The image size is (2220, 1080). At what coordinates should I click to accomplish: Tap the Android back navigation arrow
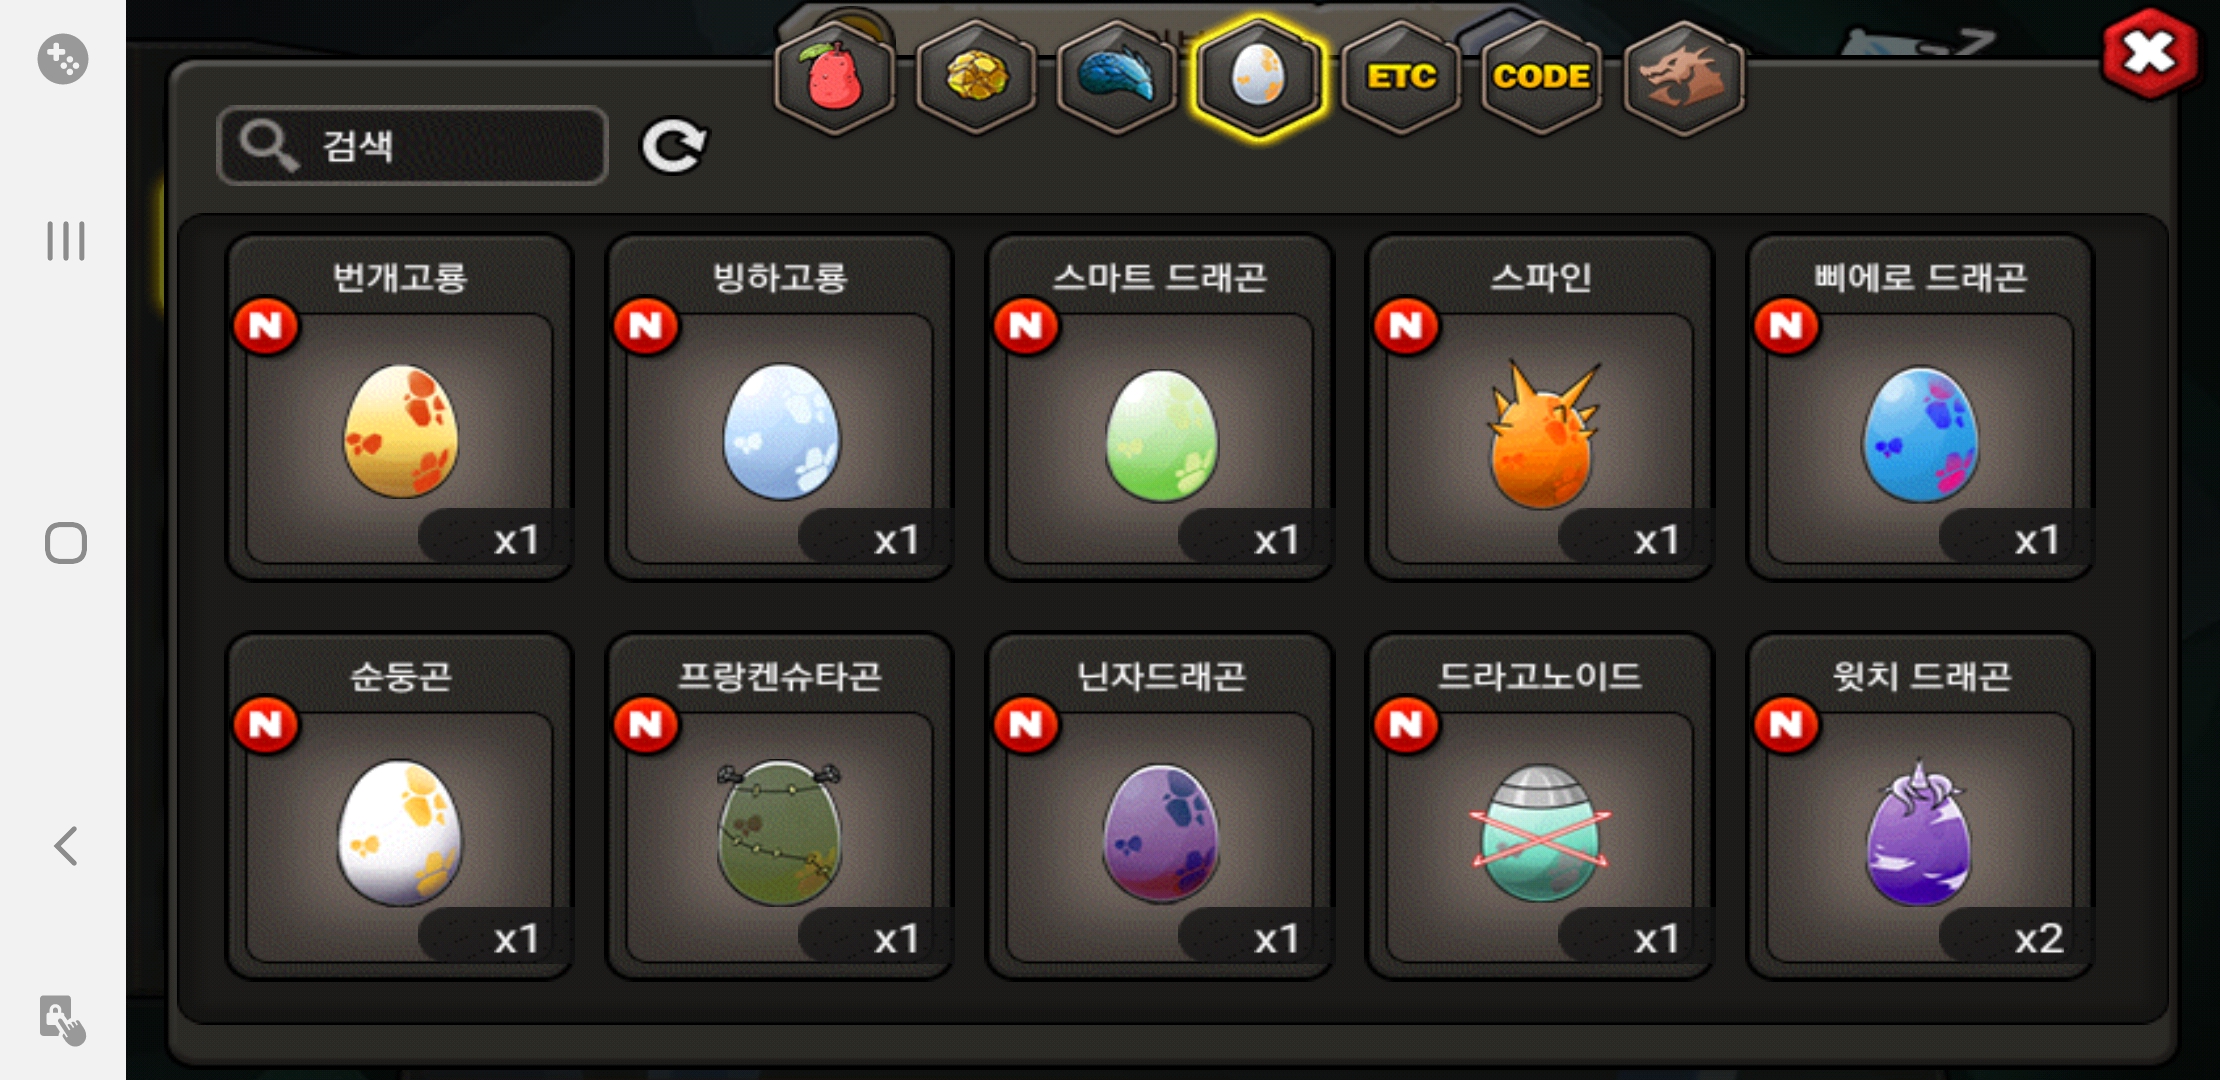click(x=66, y=846)
